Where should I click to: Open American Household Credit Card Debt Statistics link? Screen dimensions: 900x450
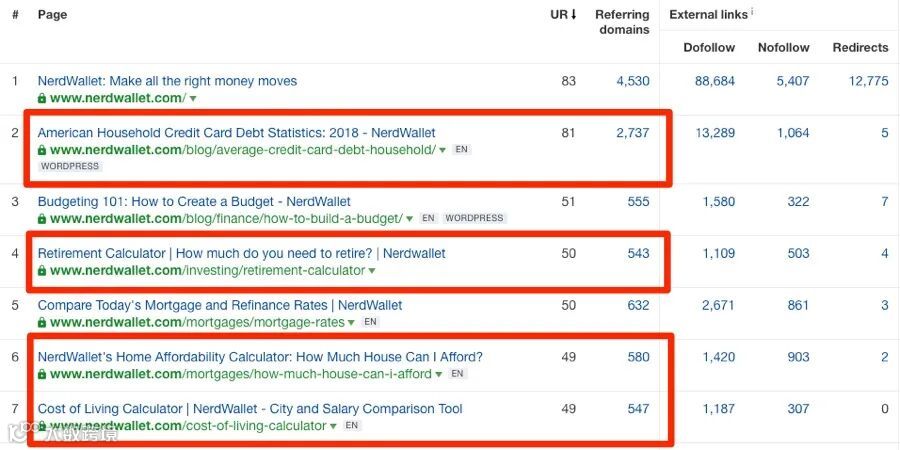[x=236, y=133]
